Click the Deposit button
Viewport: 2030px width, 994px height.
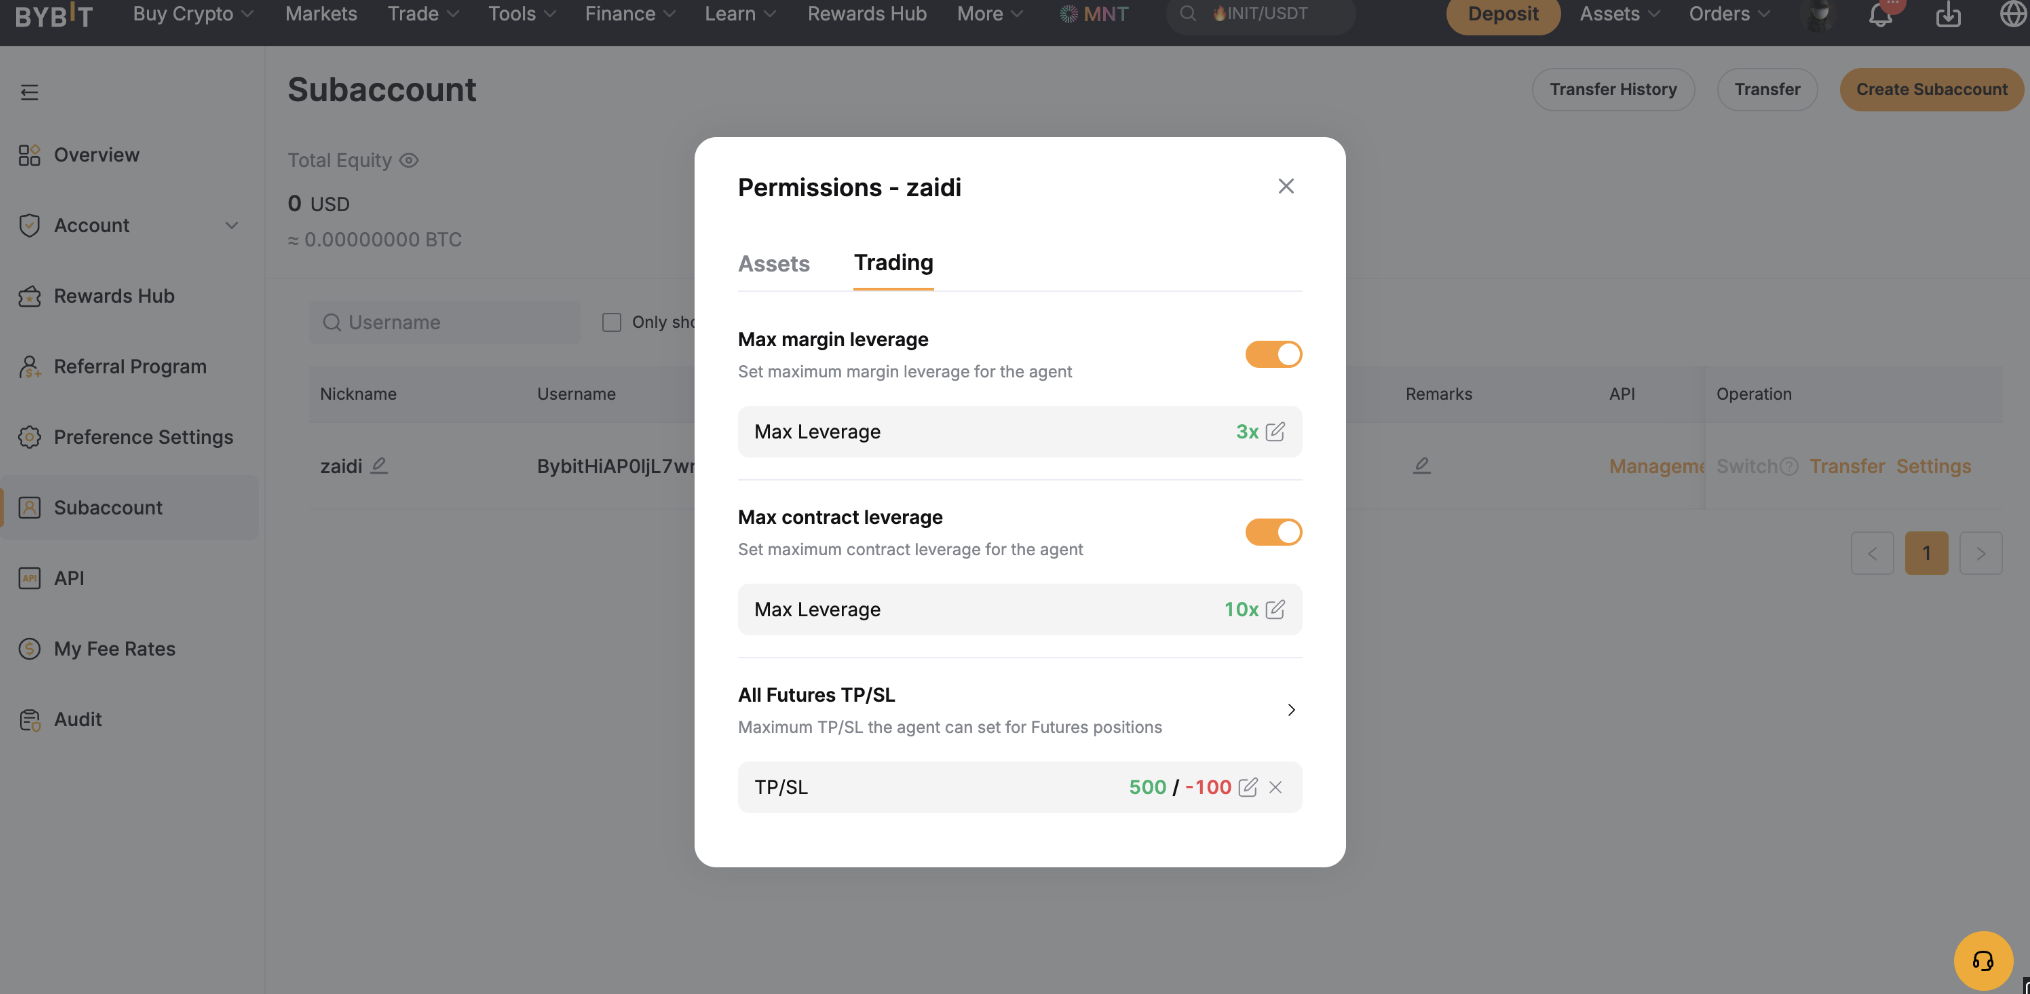(x=1503, y=14)
